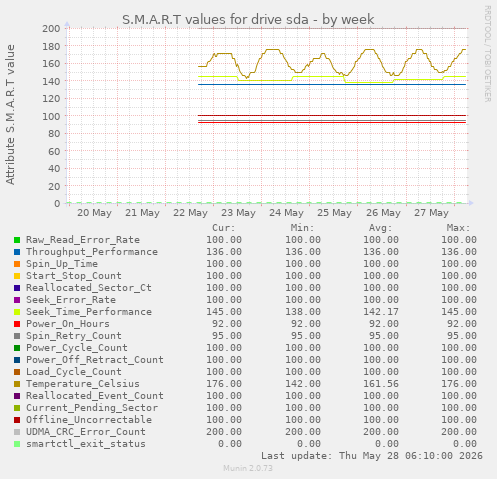Click the Power_On_Hours red legend swatch
The image size is (497, 479).
17,324
